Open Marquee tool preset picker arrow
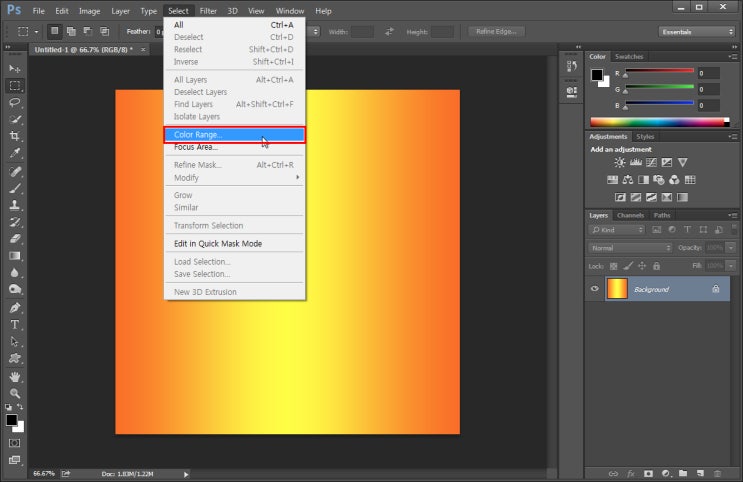The width and height of the screenshot is (743, 482). tap(36, 32)
